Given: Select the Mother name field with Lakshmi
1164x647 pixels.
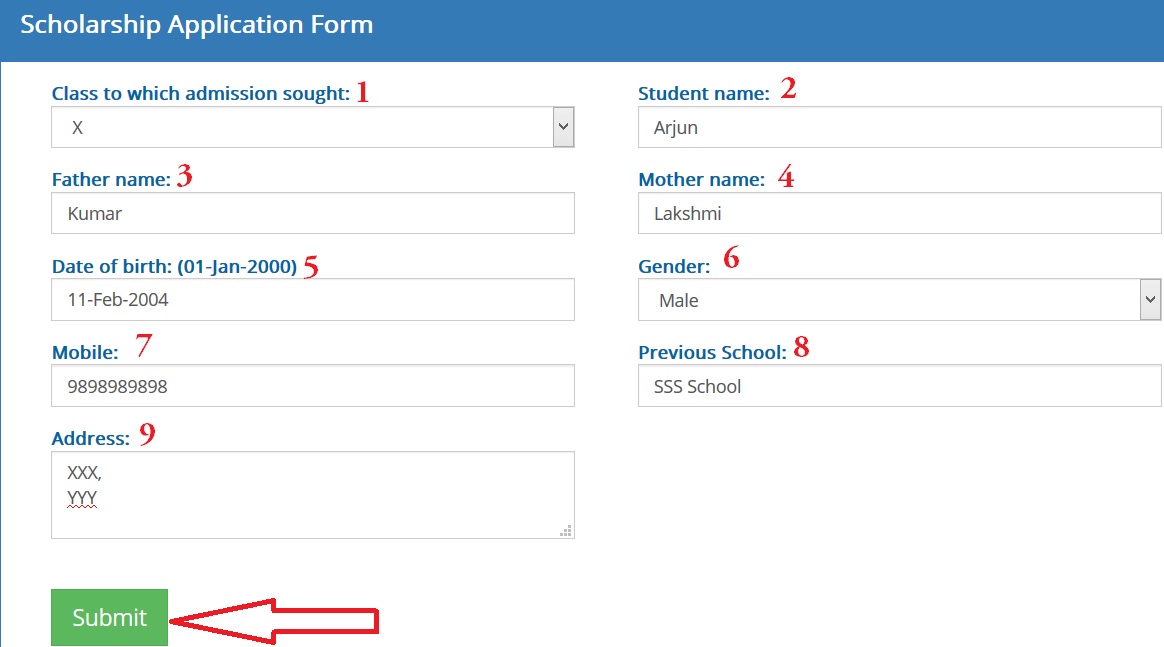Looking at the screenshot, I should coord(899,213).
